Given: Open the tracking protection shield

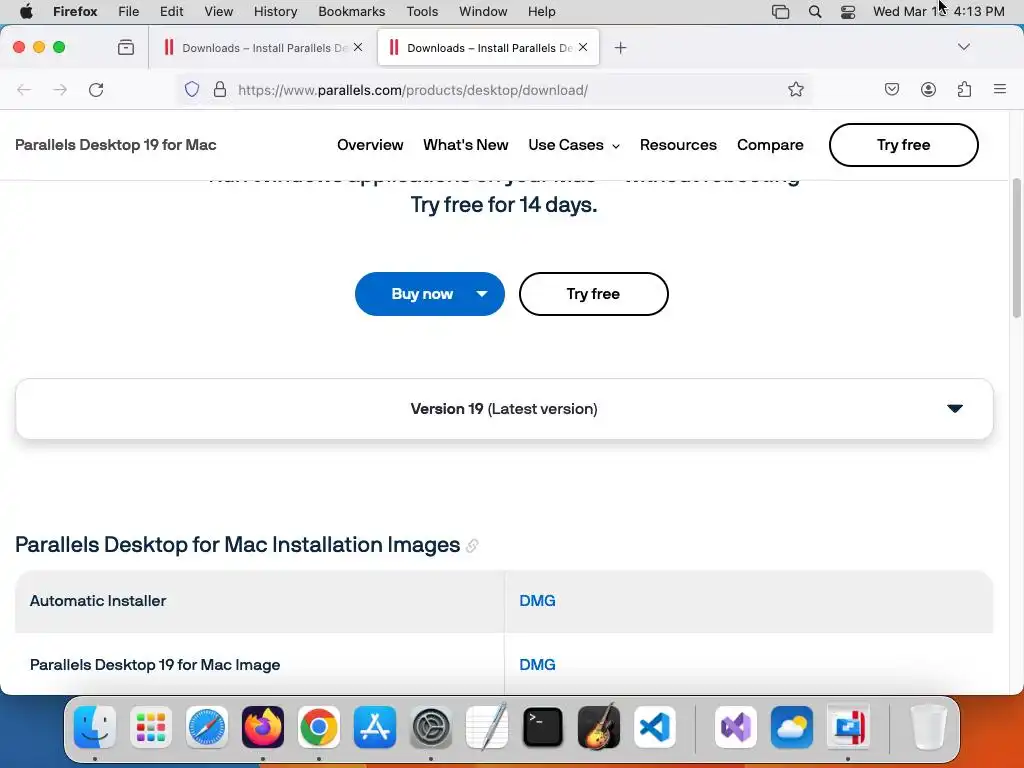Looking at the screenshot, I should (191, 89).
